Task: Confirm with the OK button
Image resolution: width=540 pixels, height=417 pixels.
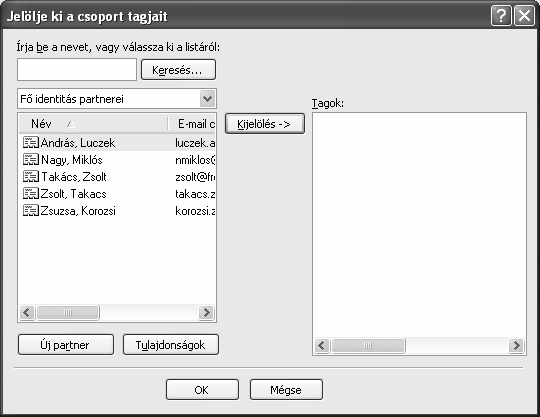Action: pos(202,390)
